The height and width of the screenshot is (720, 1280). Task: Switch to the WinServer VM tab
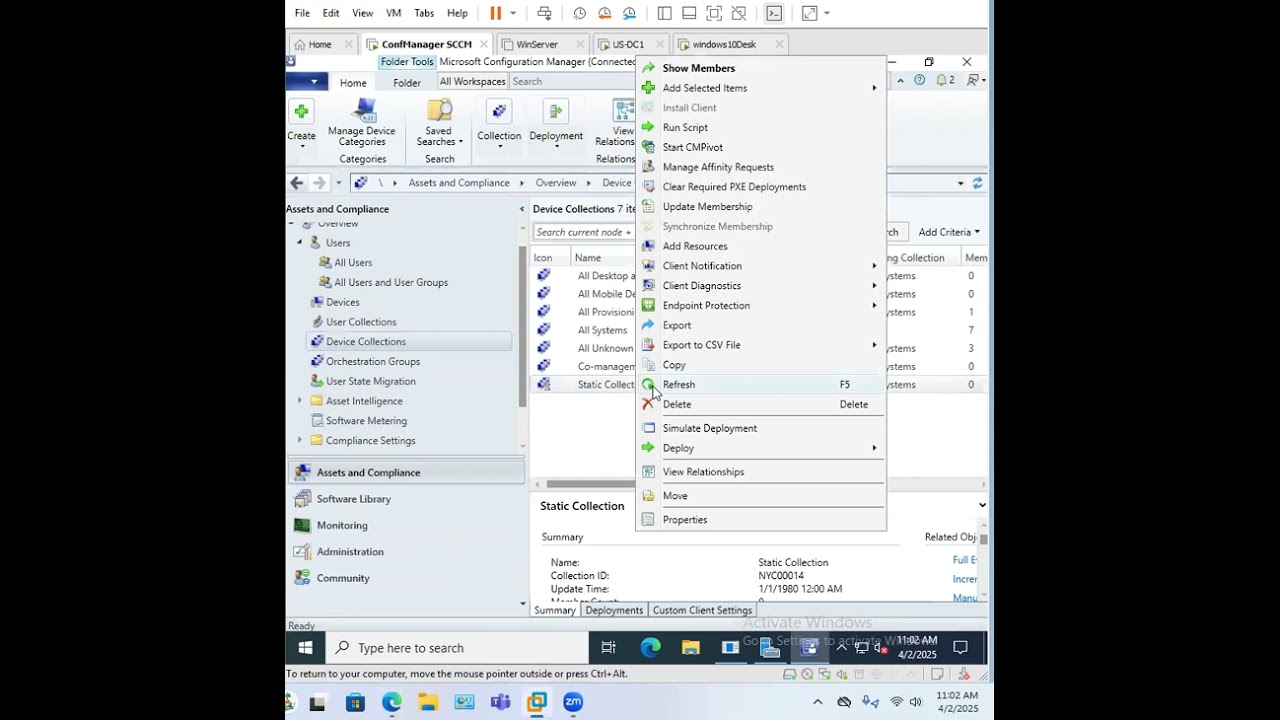tap(537, 44)
